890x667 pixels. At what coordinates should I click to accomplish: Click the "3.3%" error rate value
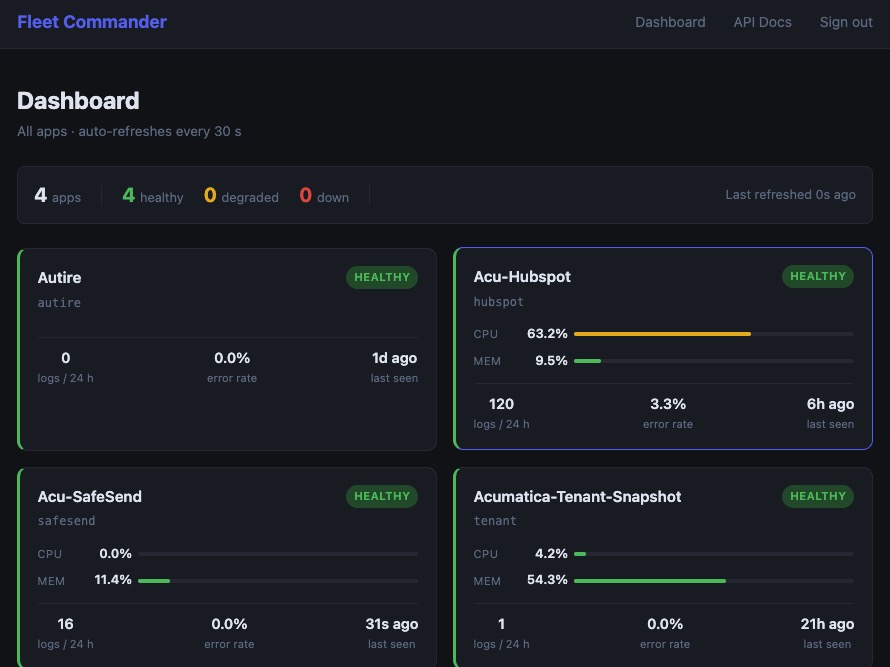click(x=668, y=404)
